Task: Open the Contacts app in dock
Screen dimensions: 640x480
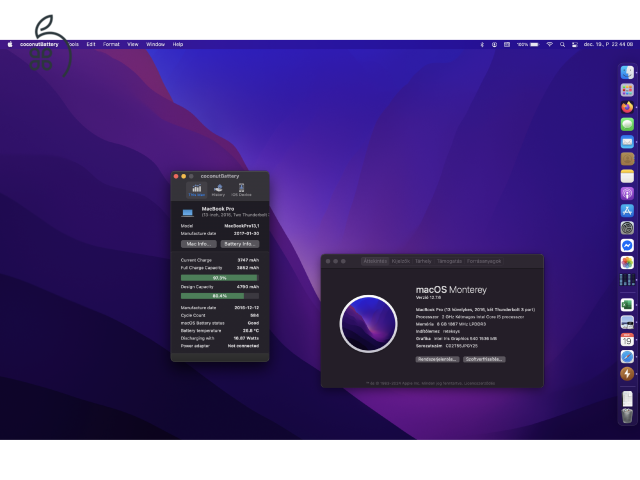Action: coord(627,159)
